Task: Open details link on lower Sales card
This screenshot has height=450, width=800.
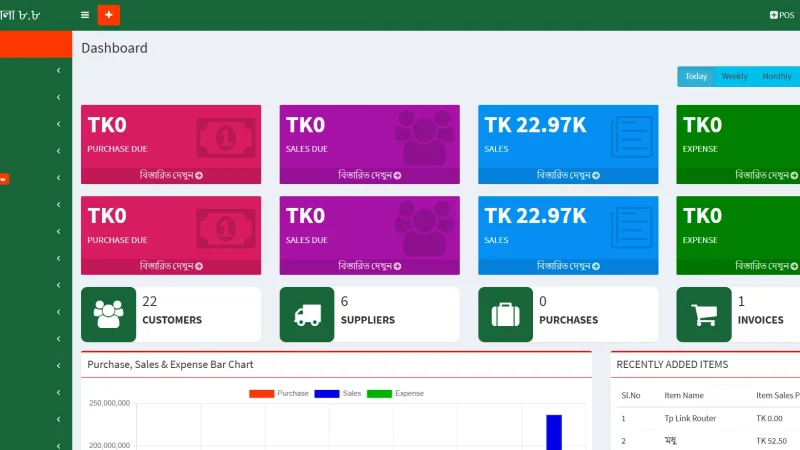Action: pos(568,266)
